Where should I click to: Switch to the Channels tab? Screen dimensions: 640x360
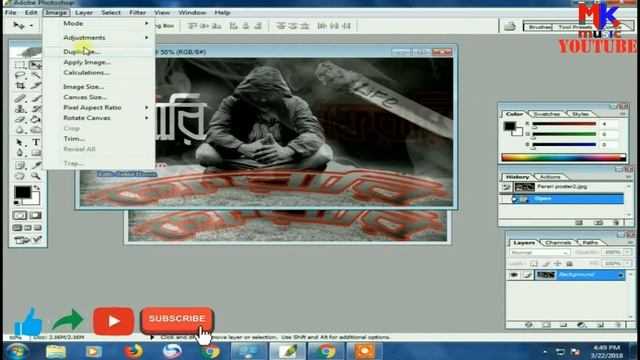pyautogui.click(x=558, y=242)
